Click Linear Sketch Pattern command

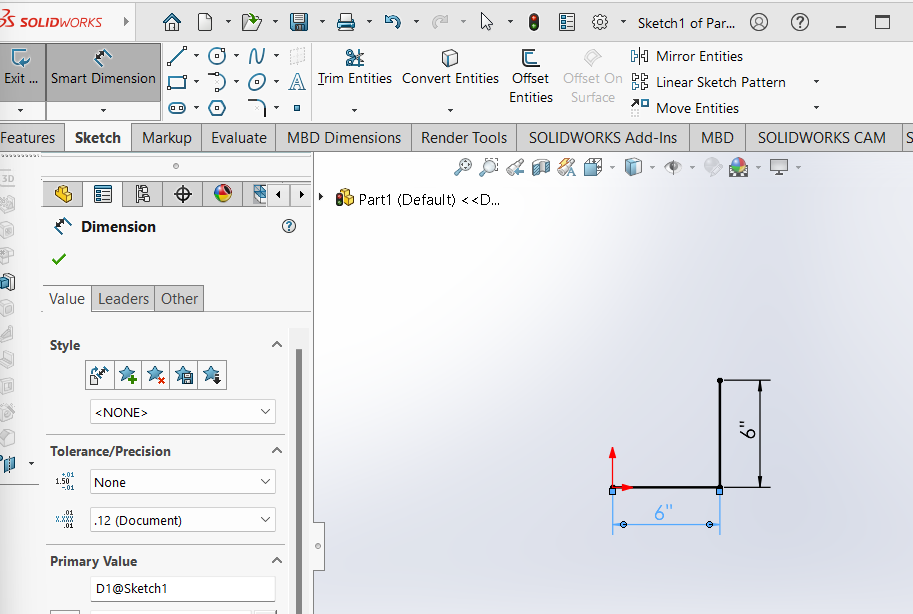point(709,82)
